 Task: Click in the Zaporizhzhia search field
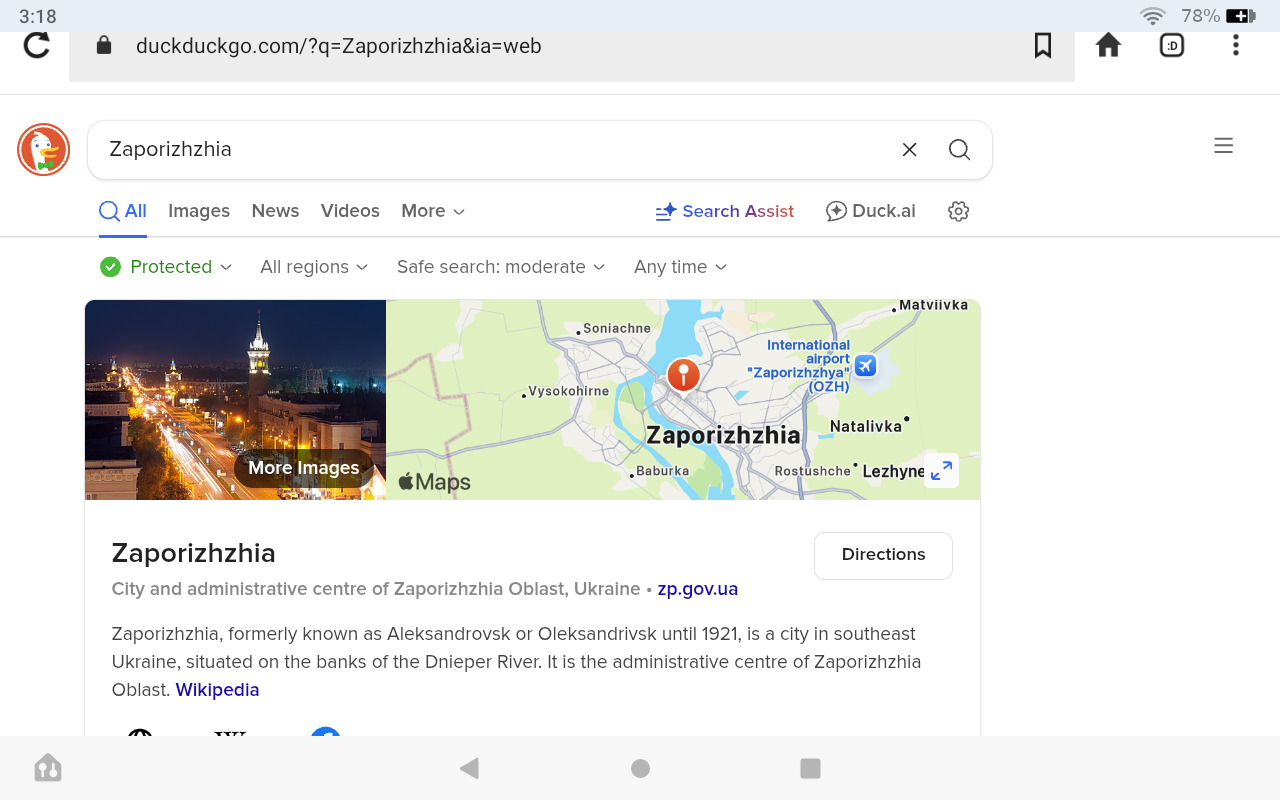[x=480, y=150]
